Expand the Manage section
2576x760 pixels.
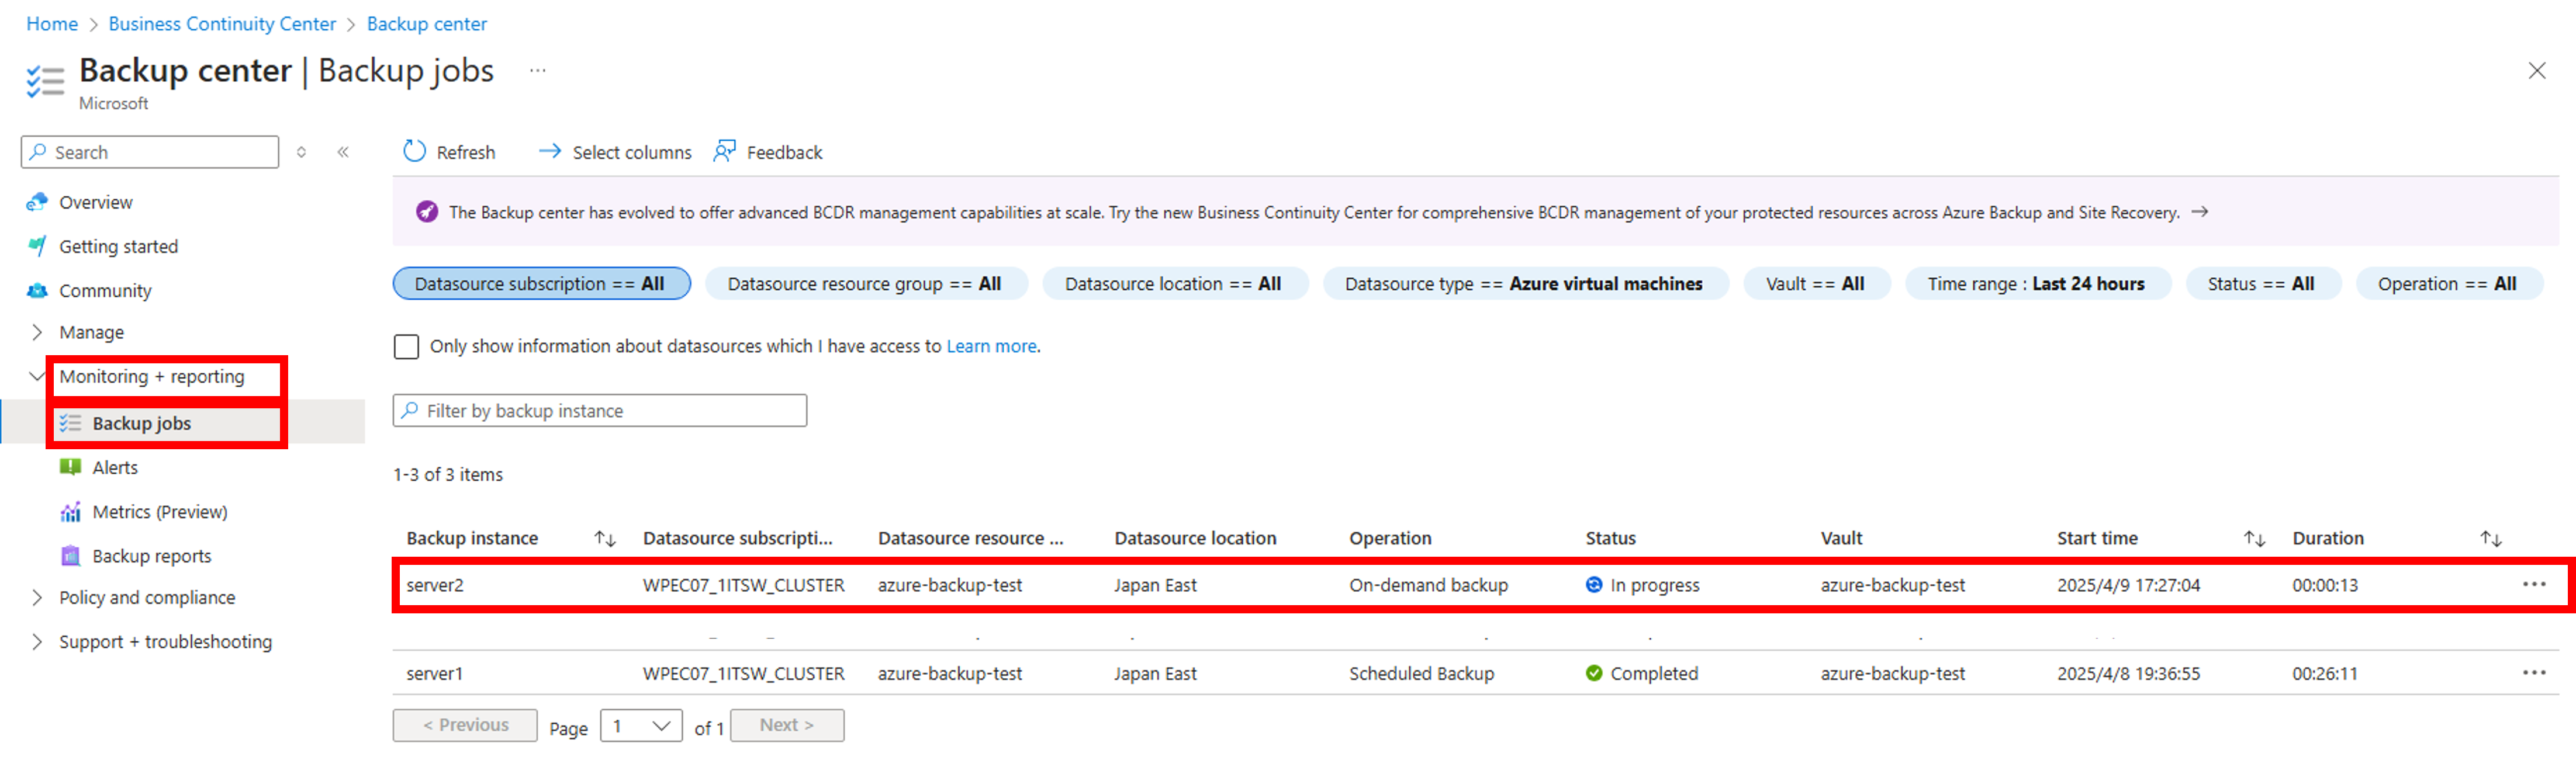click(x=37, y=332)
